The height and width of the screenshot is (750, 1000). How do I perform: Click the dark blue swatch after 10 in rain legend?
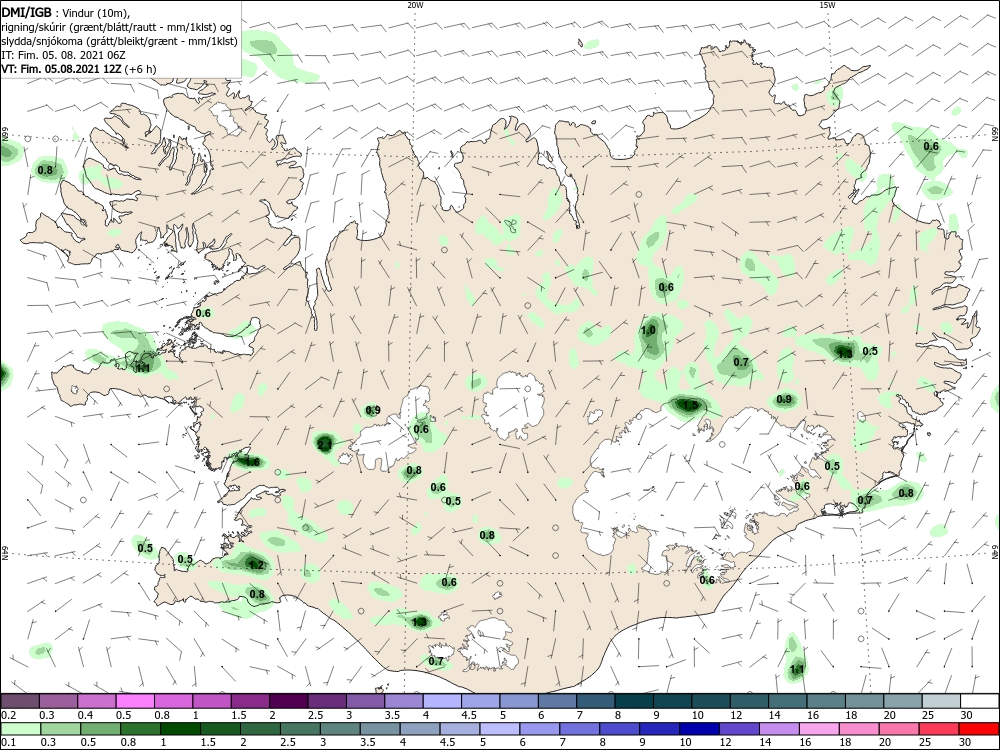[x=699, y=729]
